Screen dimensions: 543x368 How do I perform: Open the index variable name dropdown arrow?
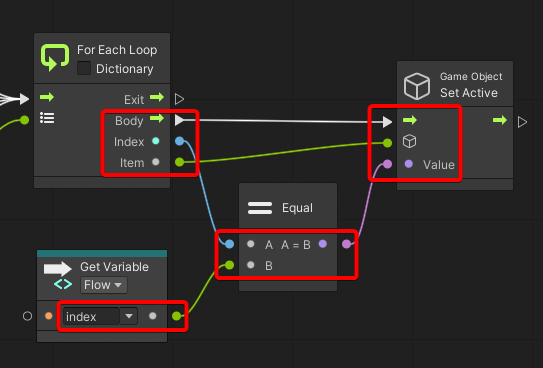129,316
